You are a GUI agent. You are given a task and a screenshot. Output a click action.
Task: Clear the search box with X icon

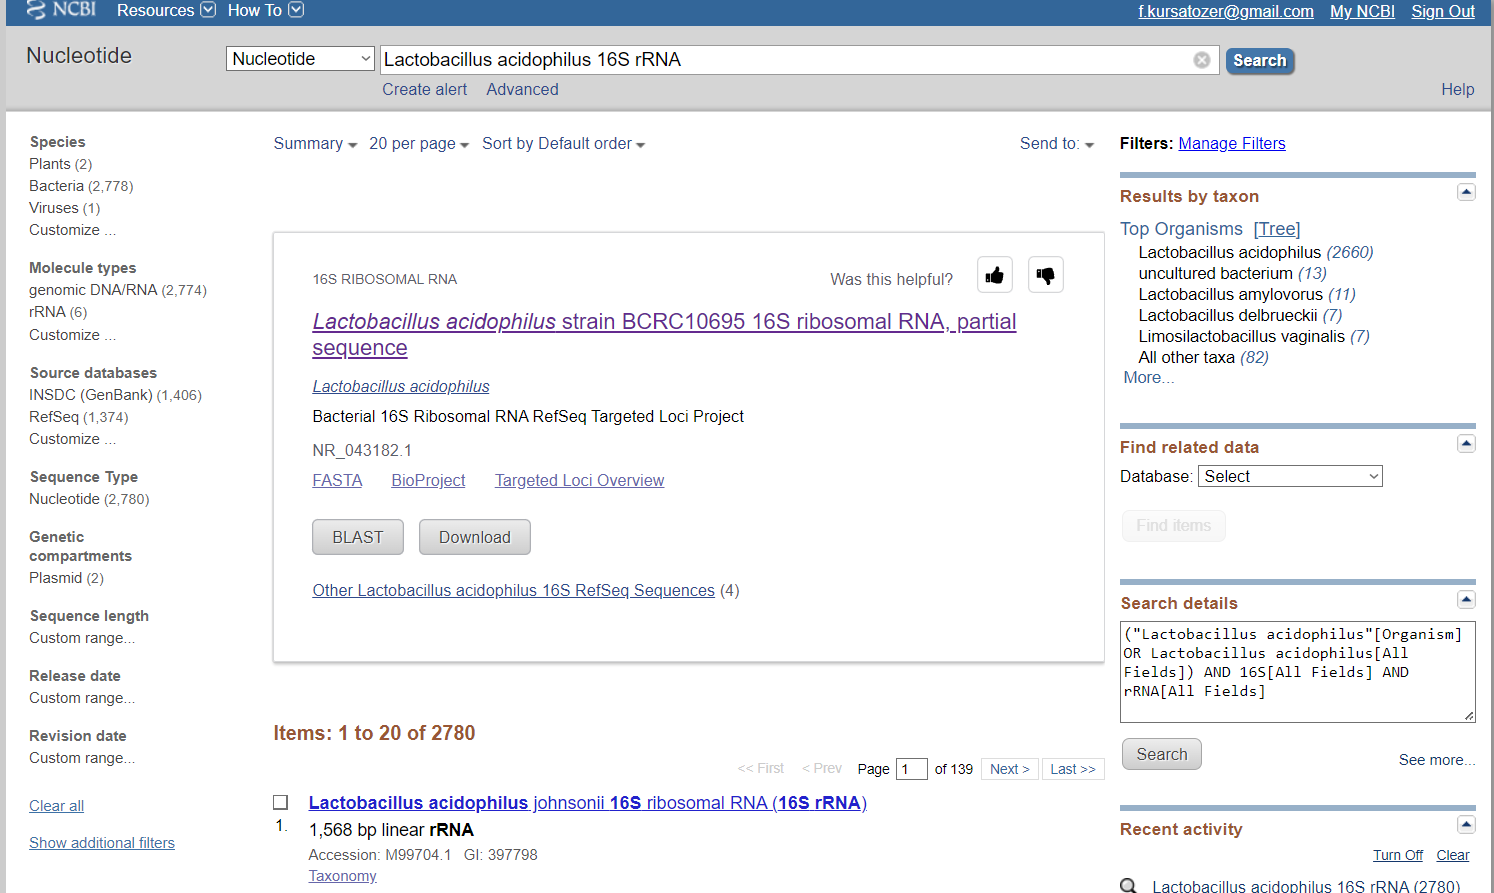pyautogui.click(x=1202, y=60)
